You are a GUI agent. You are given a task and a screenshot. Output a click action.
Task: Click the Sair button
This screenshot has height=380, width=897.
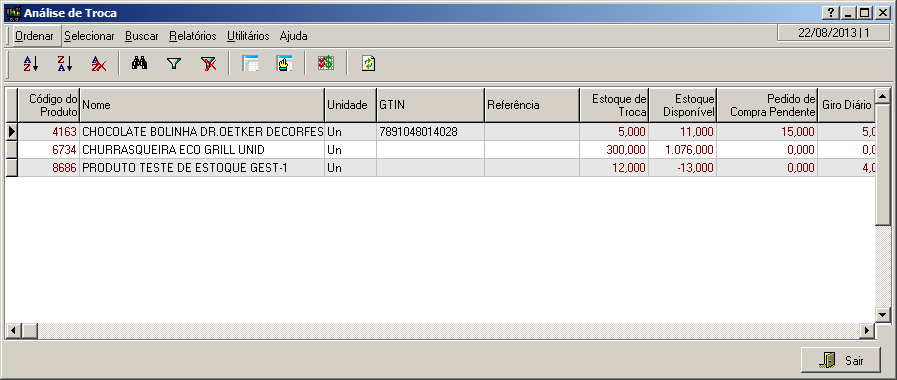pyautogui.click(x=840, y=361)
